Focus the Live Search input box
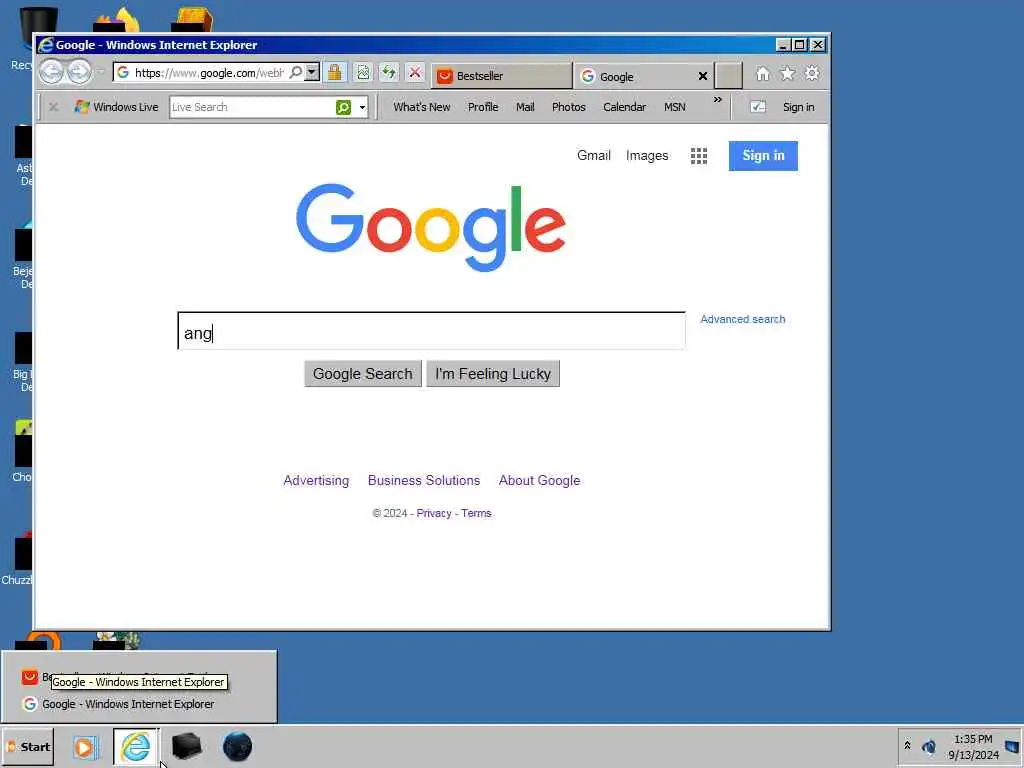The width and height of the screenshot is (1024, 768). click(x=252, y=107)
